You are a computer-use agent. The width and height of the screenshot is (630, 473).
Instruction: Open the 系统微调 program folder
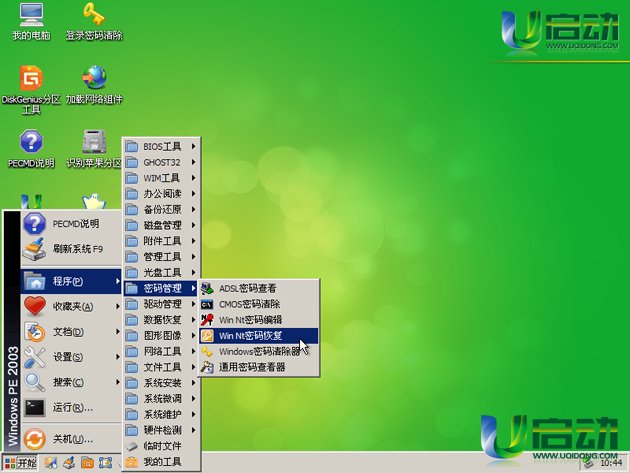click(161, 398)
